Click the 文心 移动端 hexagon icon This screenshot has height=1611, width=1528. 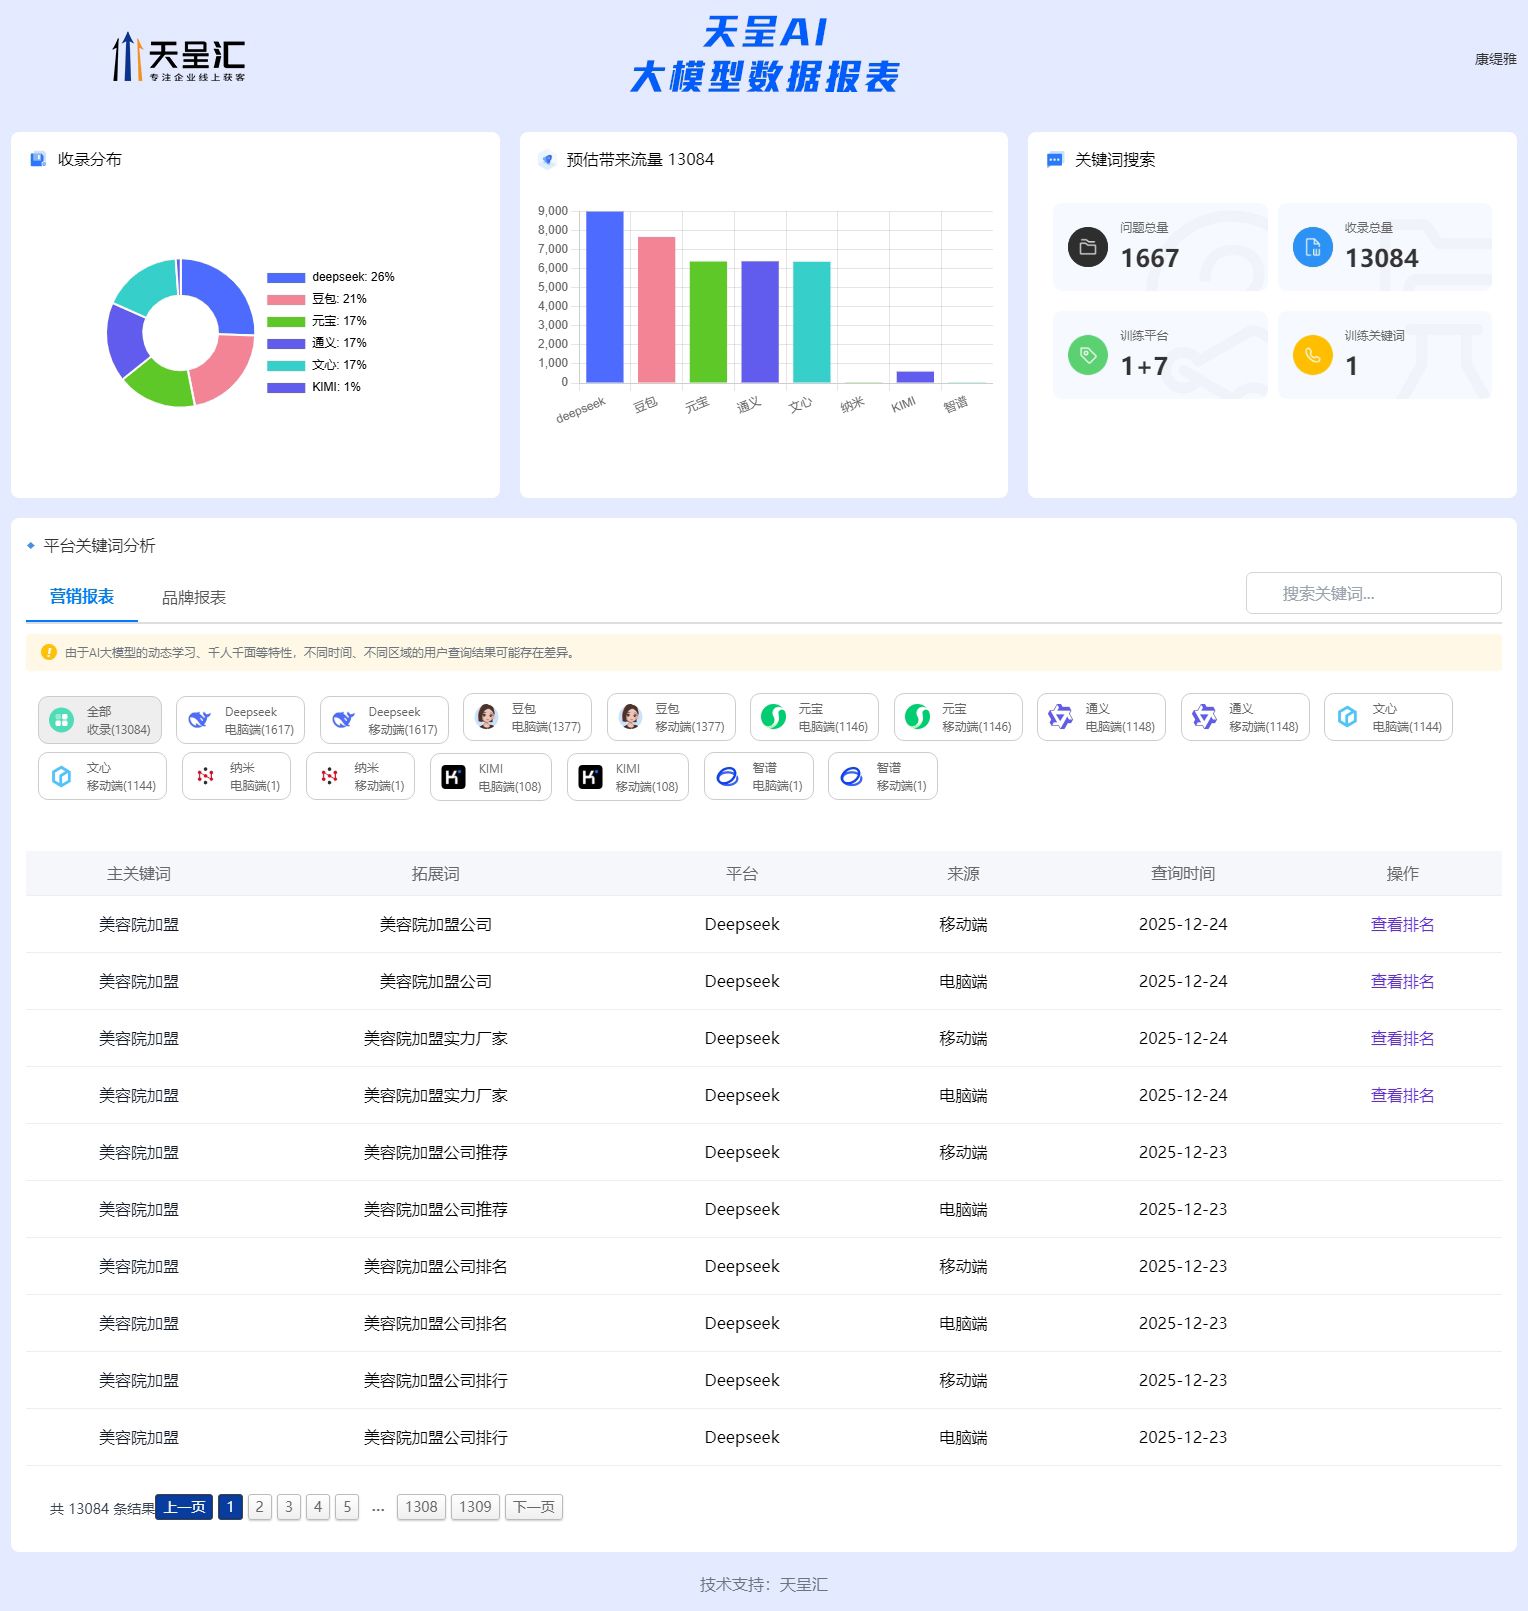pos(61,777)
